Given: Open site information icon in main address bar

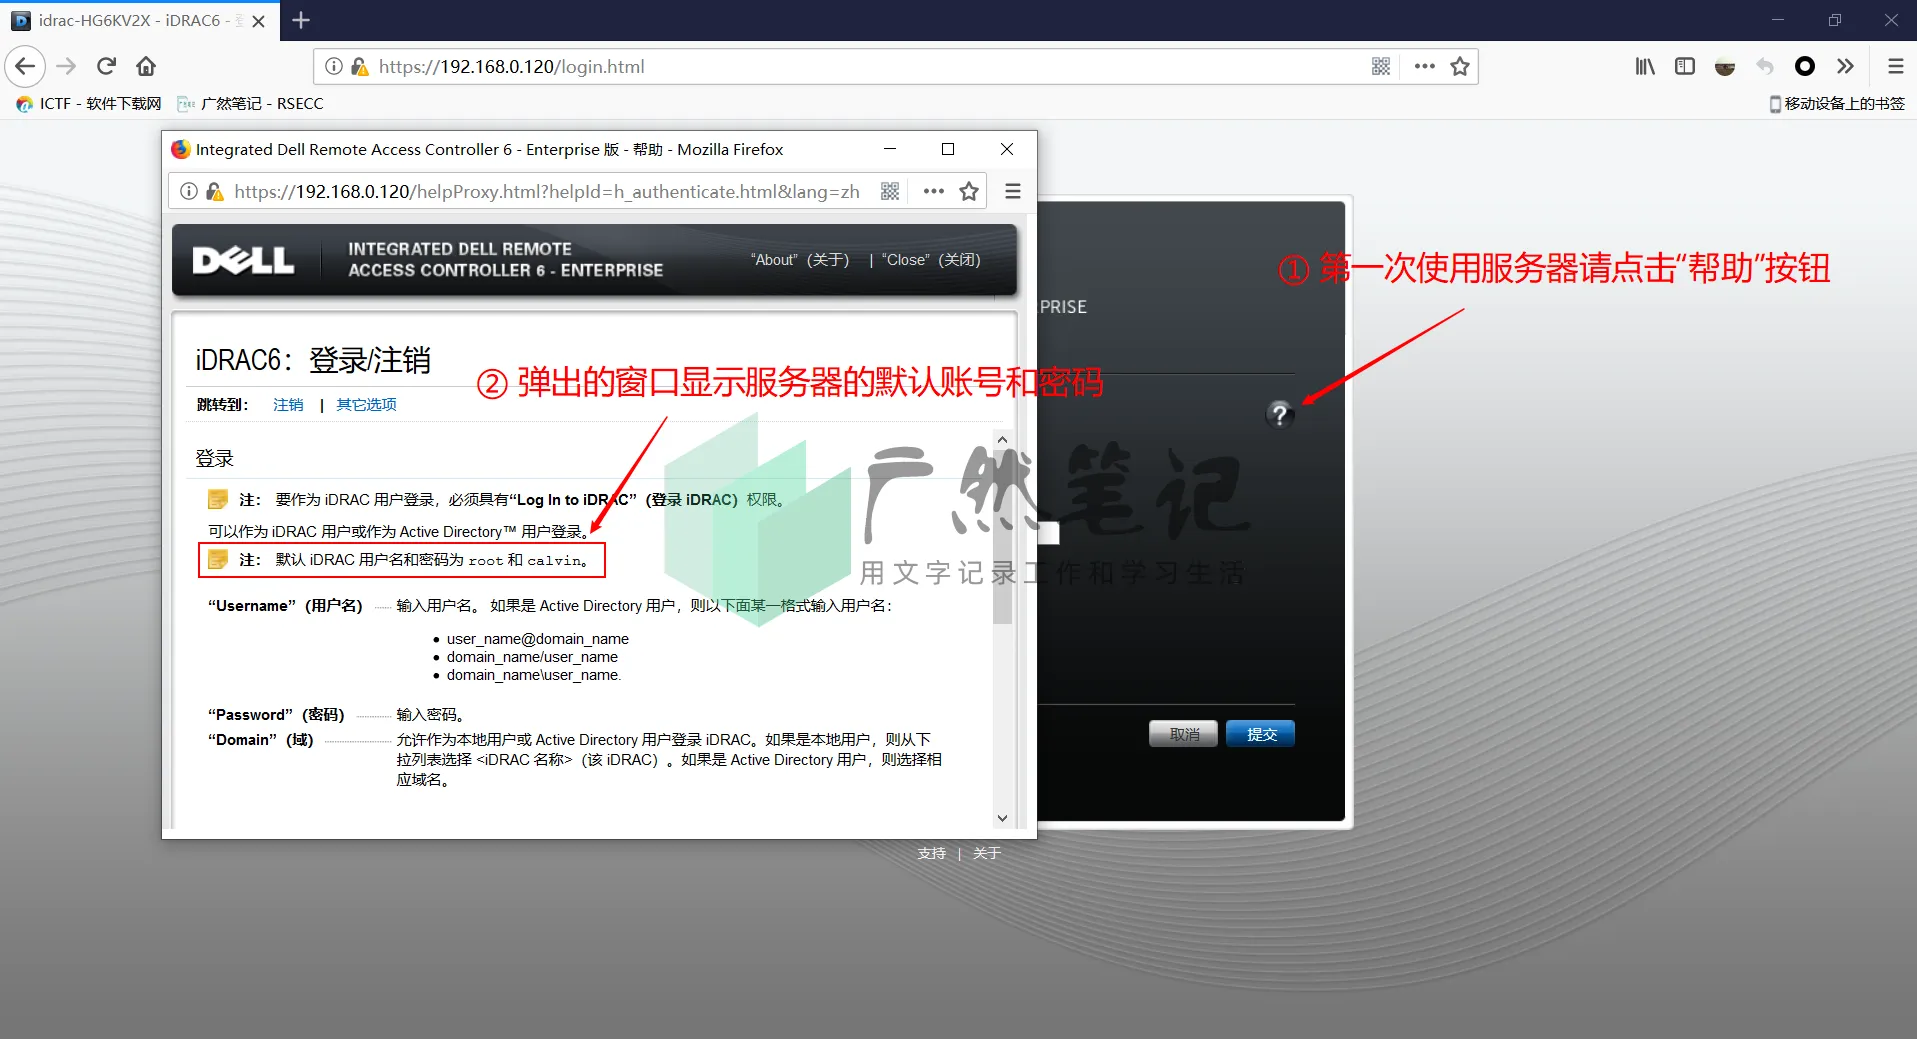Looking at the screenshot, I should coord(334,66).
